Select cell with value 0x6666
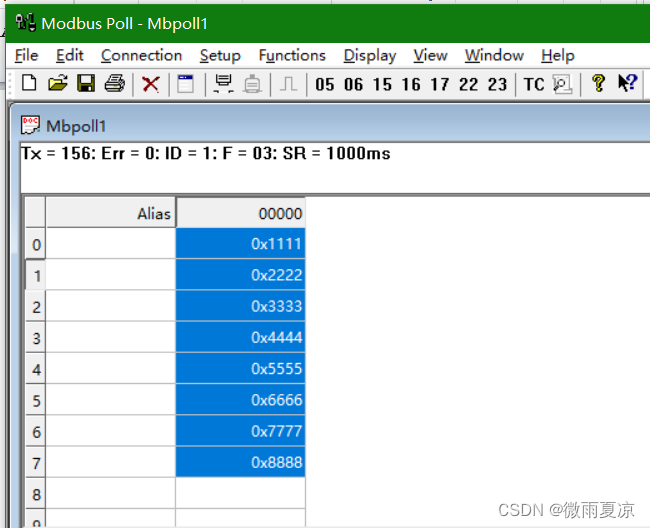This screenshot has height=528, width=650. tap(240, 400)
